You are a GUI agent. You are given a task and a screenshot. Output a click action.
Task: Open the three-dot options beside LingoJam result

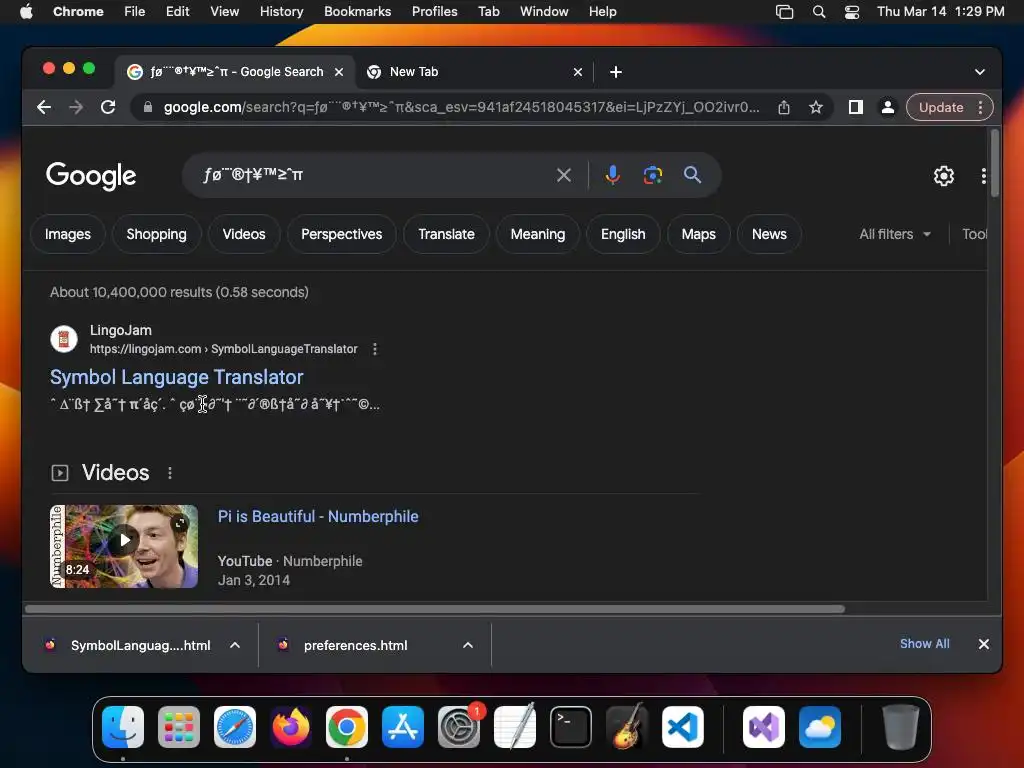[x=375, y=349]
